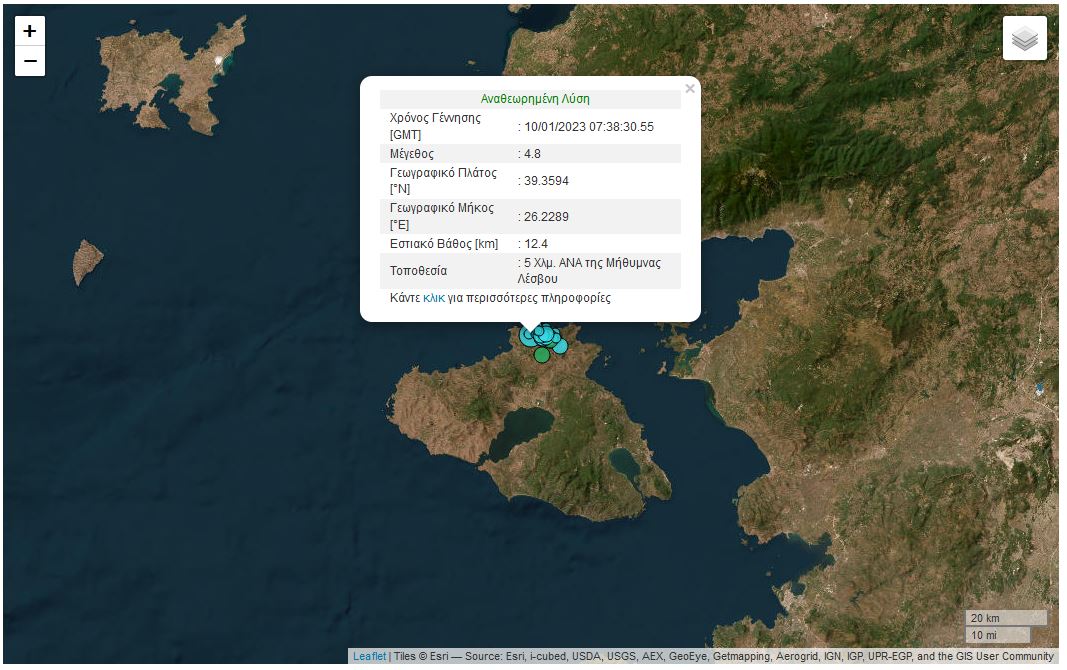The width and height of the screenshot is (1067, 670).
Task: Open the map layers control
Action: tap(1025, 39)
